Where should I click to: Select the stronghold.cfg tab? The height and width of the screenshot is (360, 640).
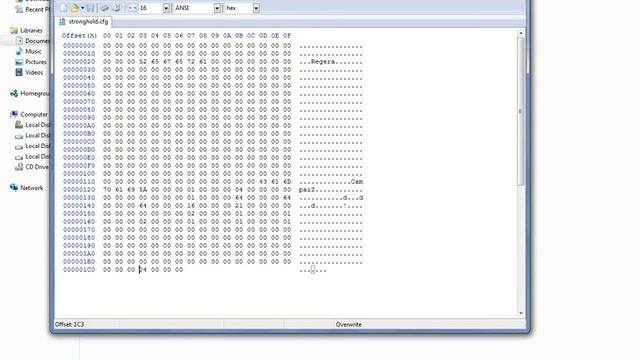(84, 22)
